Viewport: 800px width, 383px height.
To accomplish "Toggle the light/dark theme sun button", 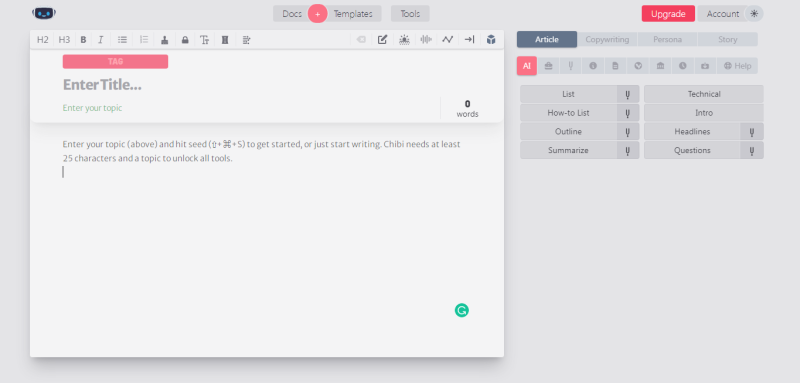I will (754, 14).
